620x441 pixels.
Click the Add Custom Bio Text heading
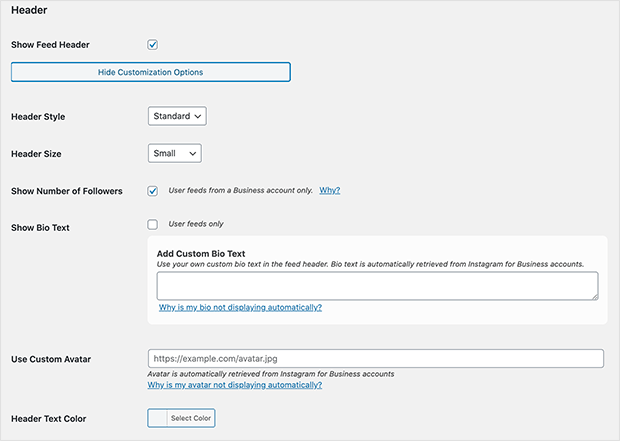click(x=201, y=254)
